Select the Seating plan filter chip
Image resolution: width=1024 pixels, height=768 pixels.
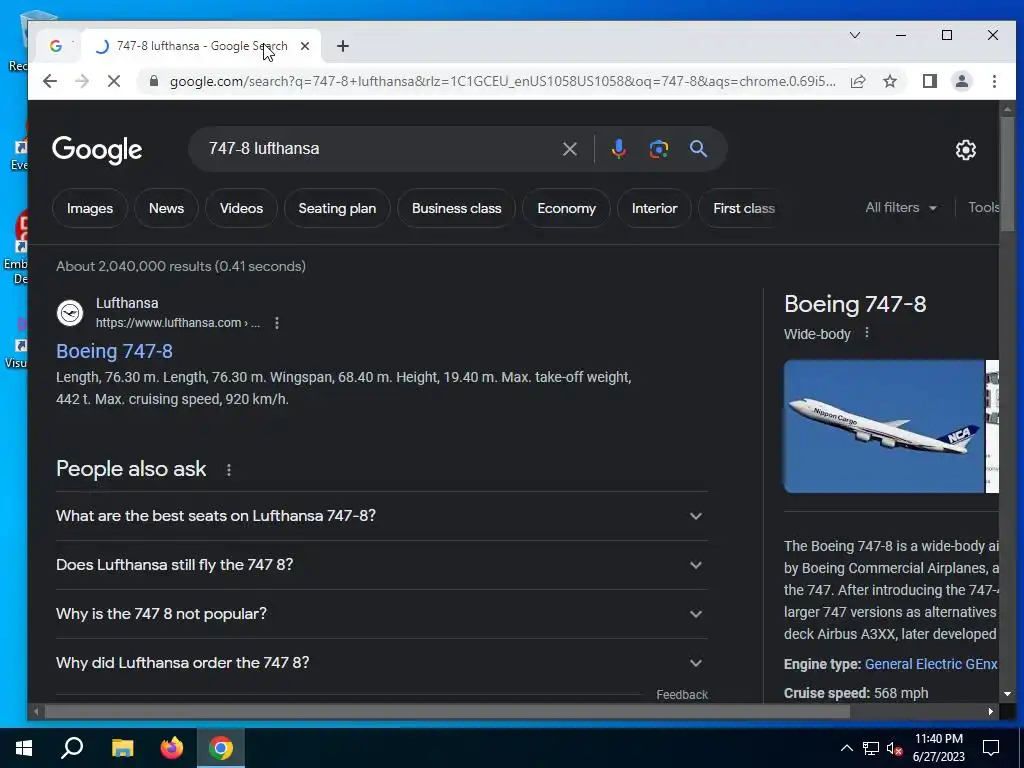coord(337,208)
